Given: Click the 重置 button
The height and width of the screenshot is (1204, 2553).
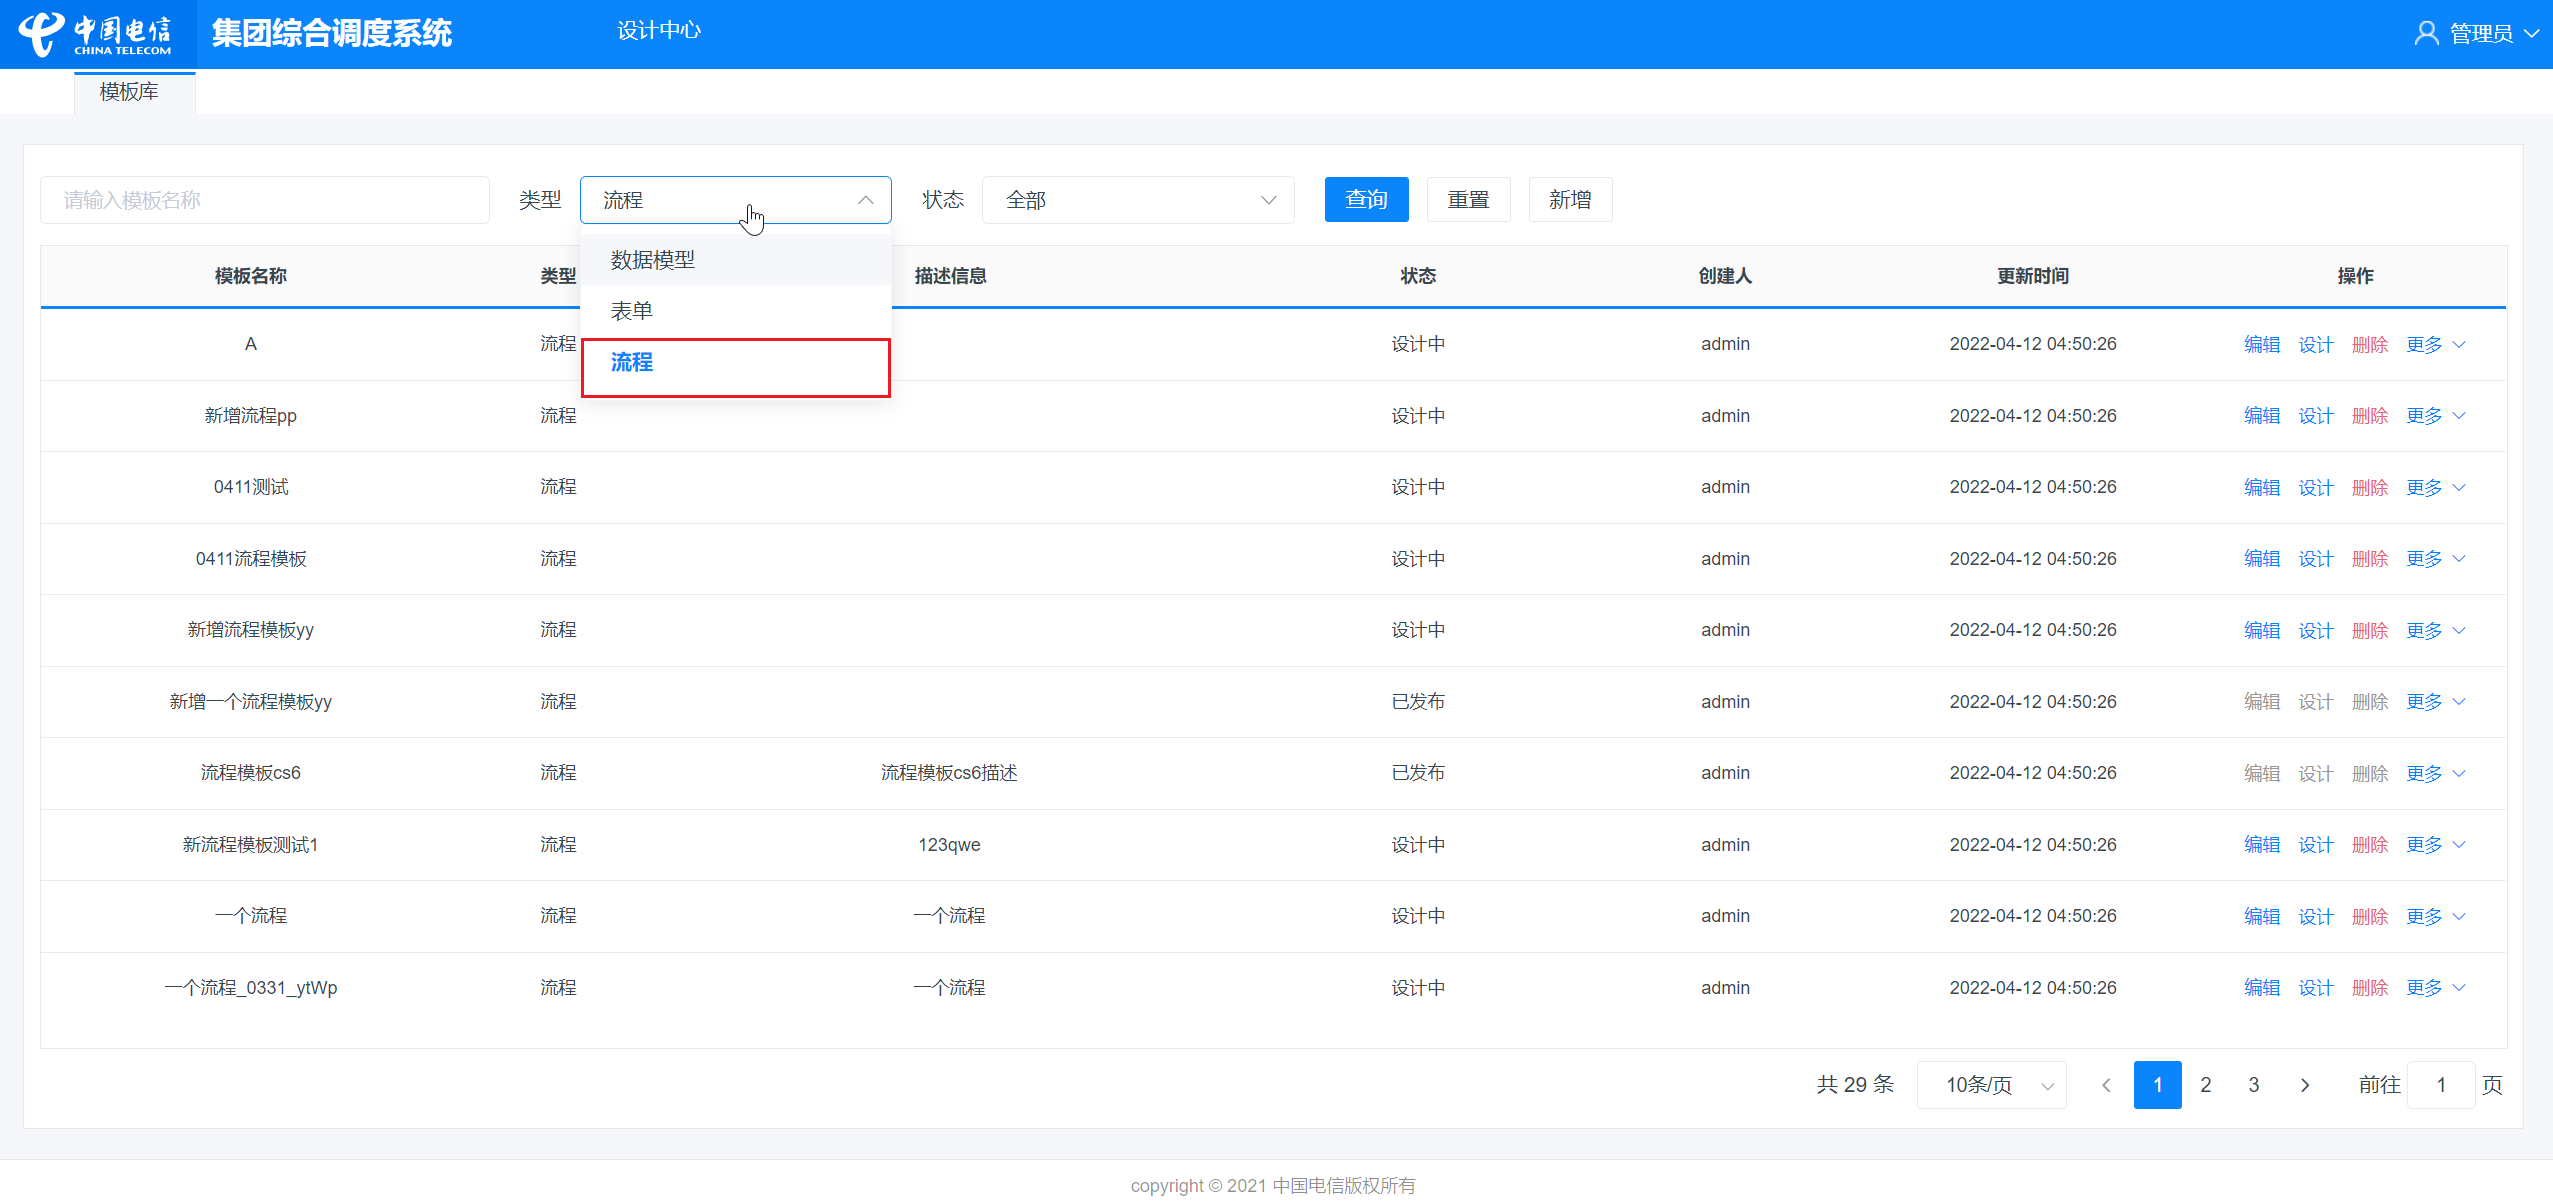Looking at the screenshot, I should [1468, 200].
